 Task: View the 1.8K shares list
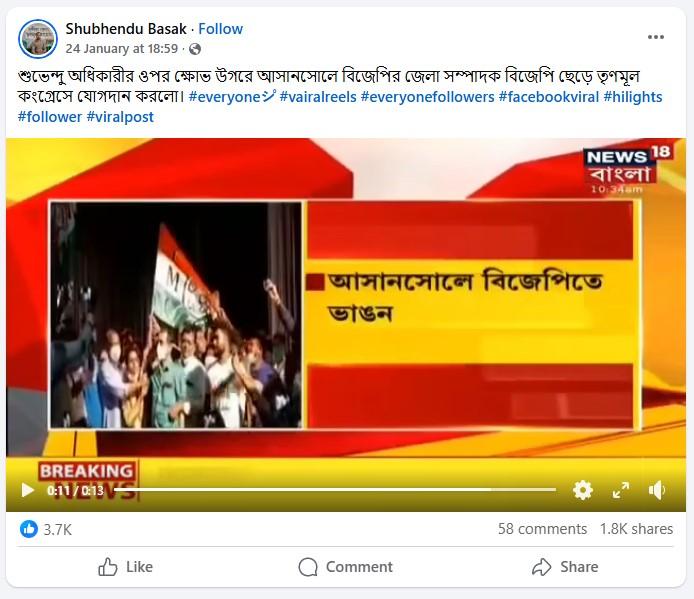point(636,529)
